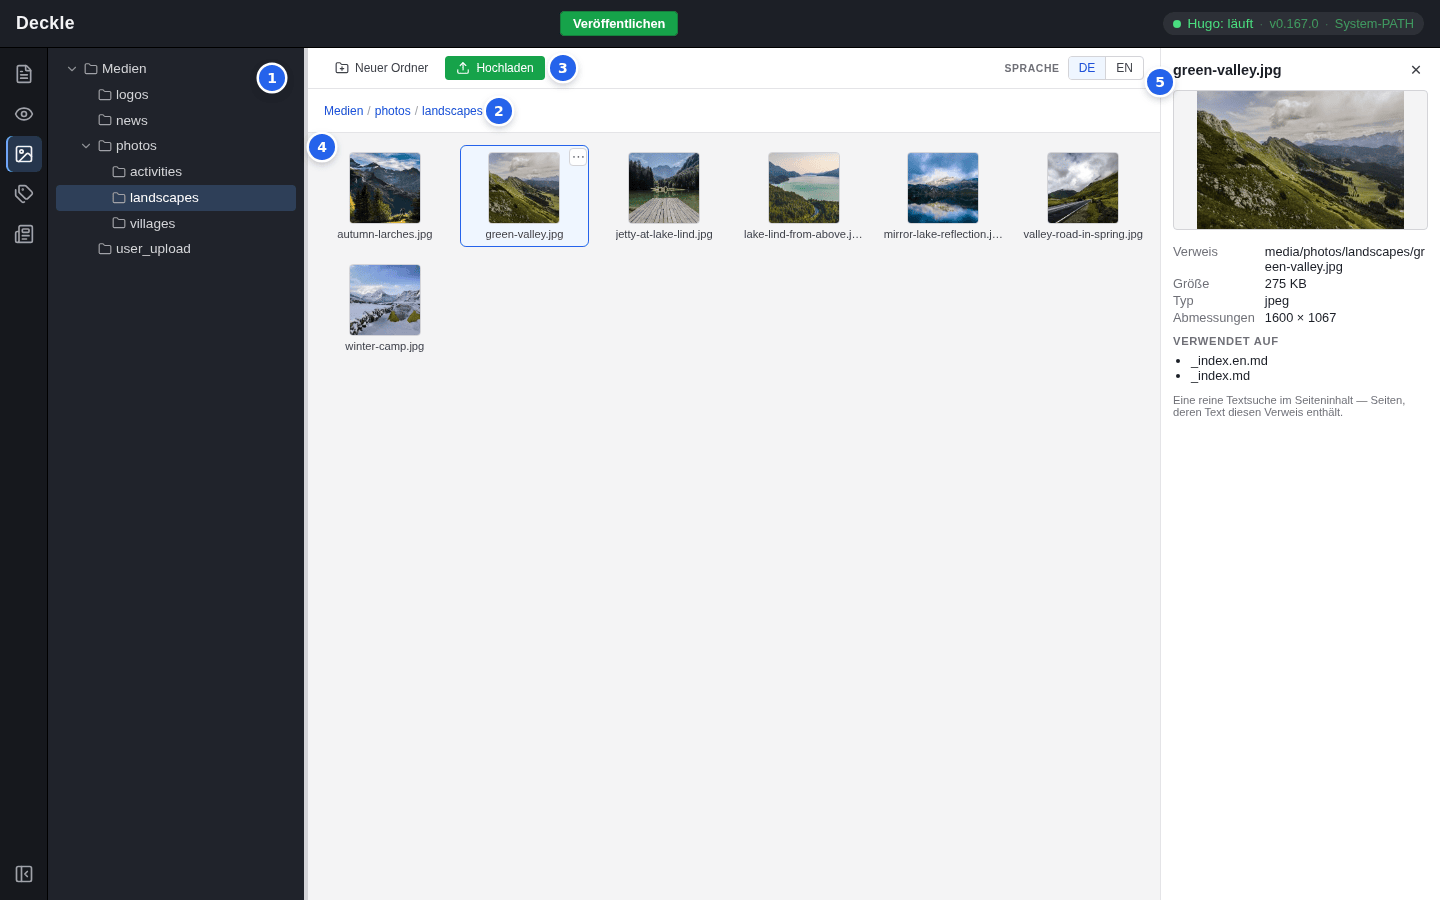Switch language to EN
1440x900 pixels.
click(x=1124, y=68)
